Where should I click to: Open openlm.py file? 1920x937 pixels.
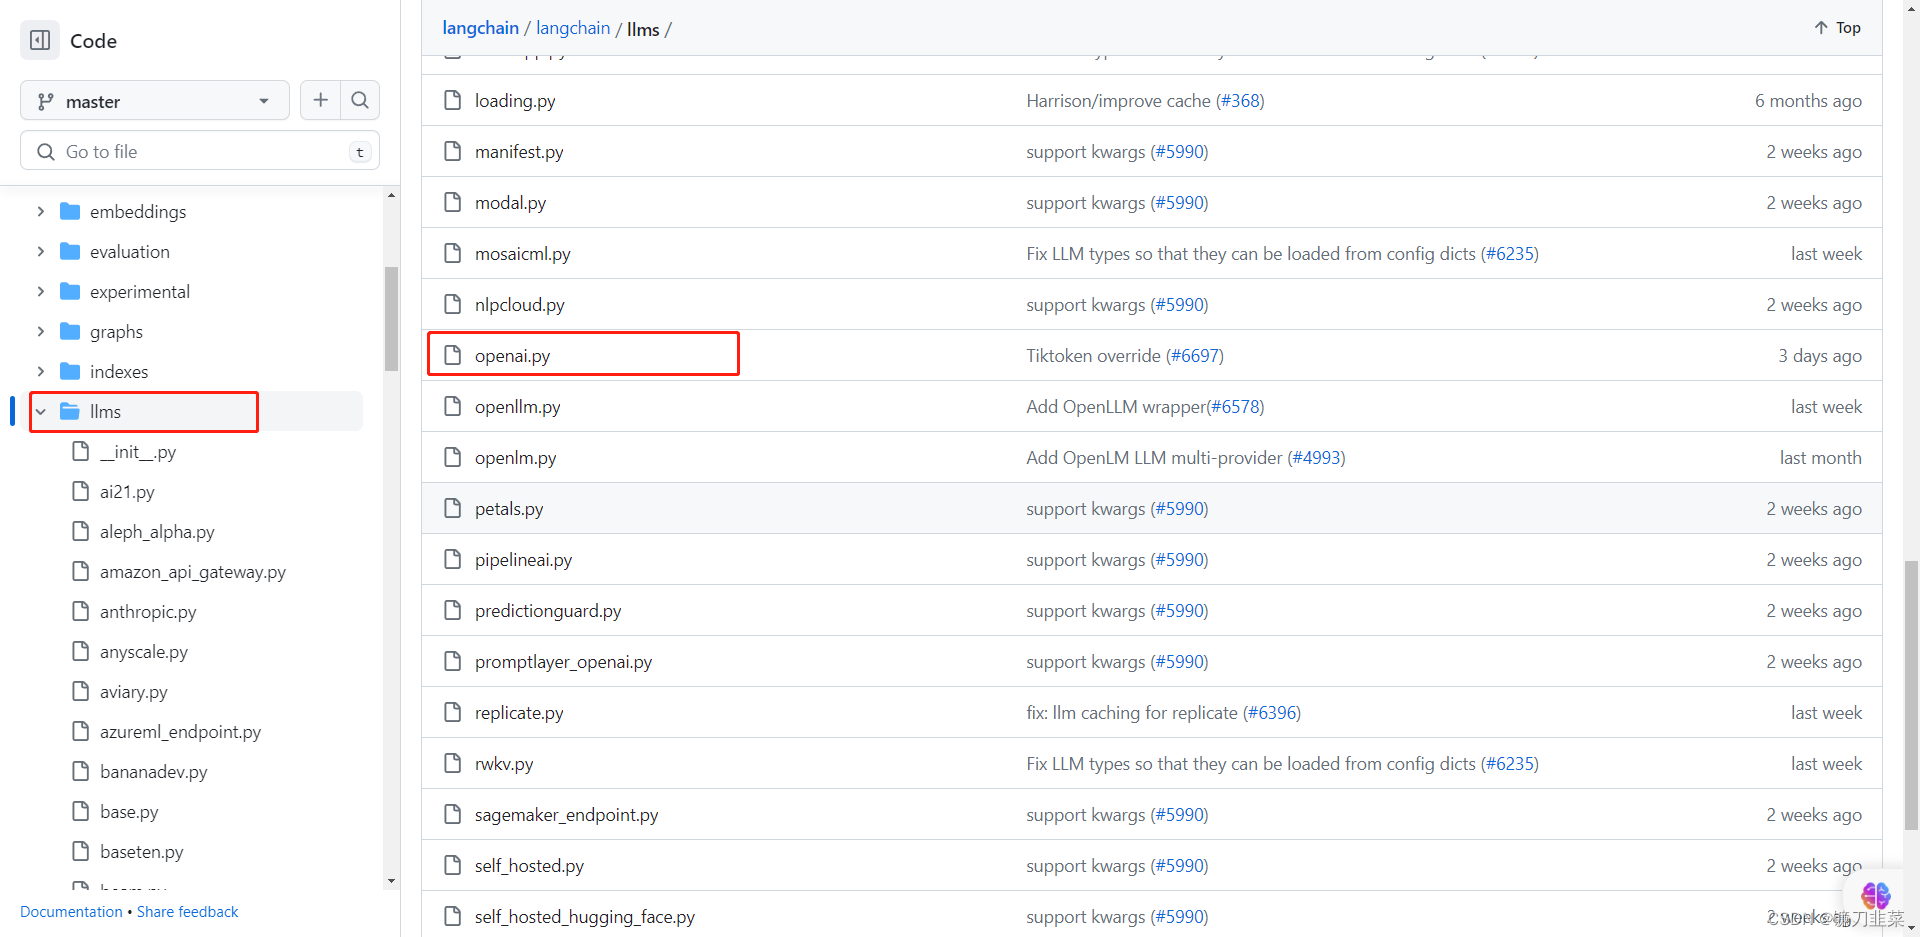click(x=516, y=457)
